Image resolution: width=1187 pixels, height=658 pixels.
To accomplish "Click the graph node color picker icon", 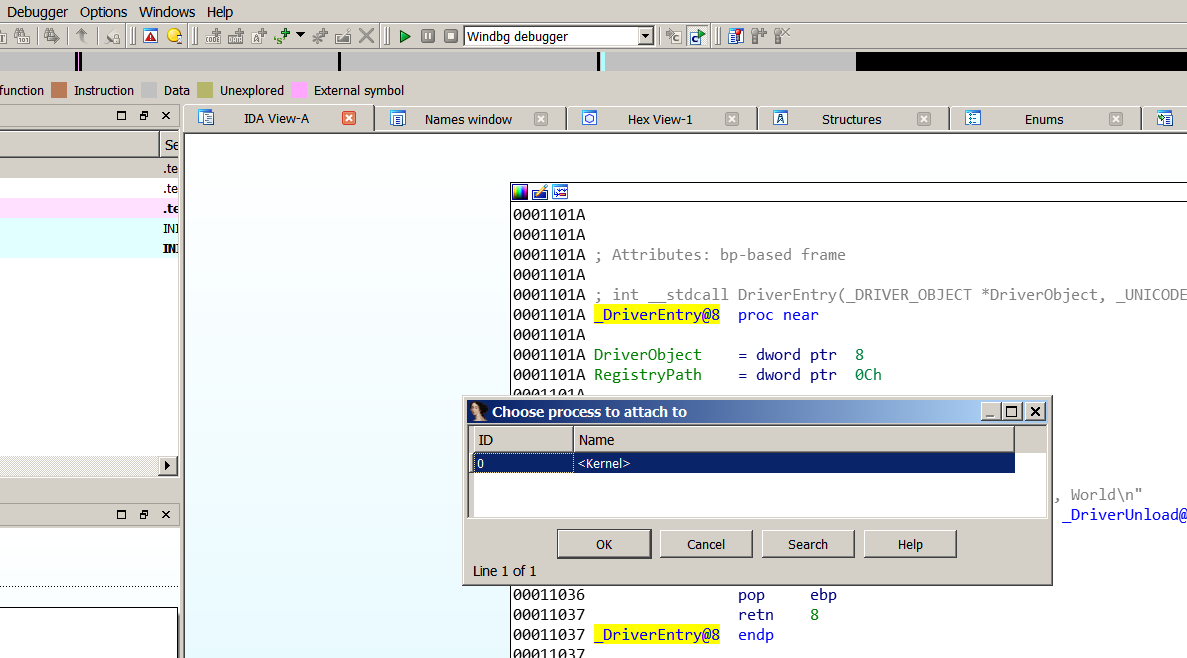I will pyautogui.click(x=520, y=192).
